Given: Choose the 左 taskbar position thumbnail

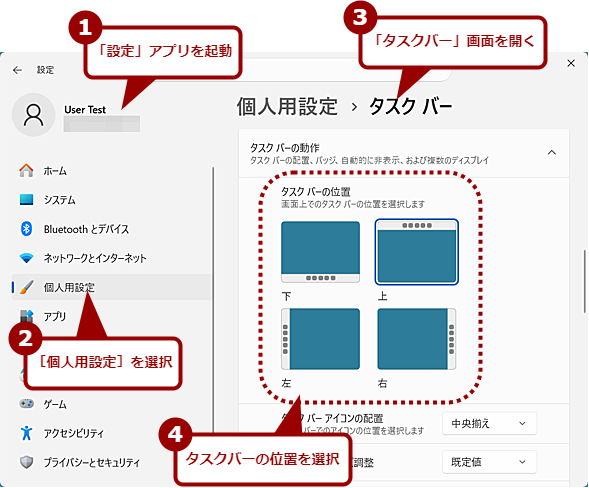Looking at the screenshot, I should point(320,339).
